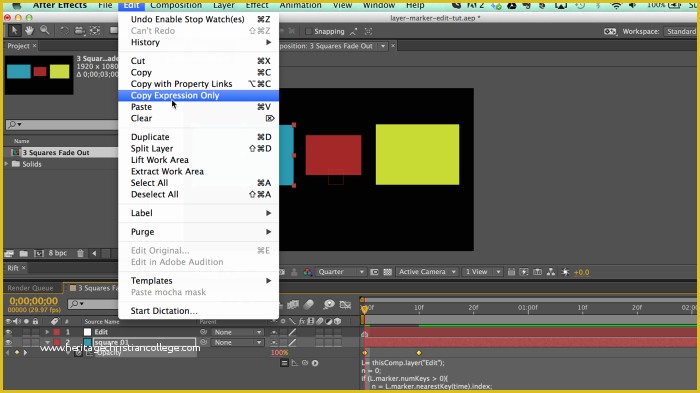Open the Active Camera dropdown
The width and height of the screenshot is (700, 393).
click(427, 272)
